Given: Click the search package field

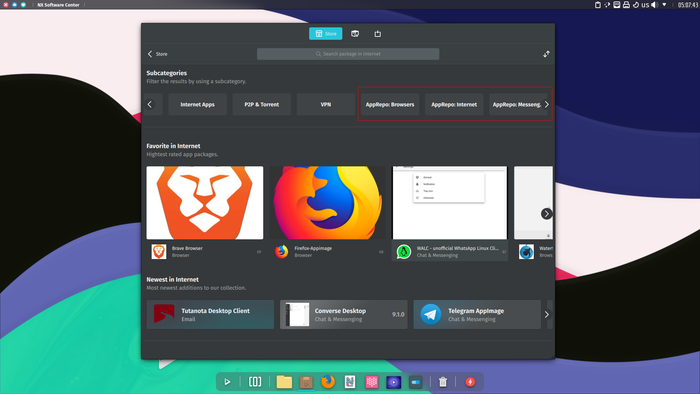Looking at the screenshot, I should pos(348,54).
